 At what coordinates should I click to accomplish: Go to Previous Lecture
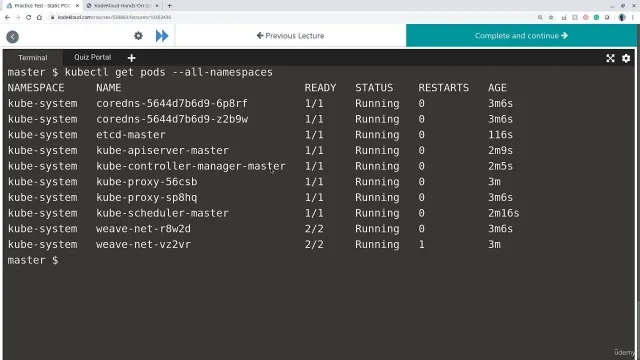pos(290,36)
